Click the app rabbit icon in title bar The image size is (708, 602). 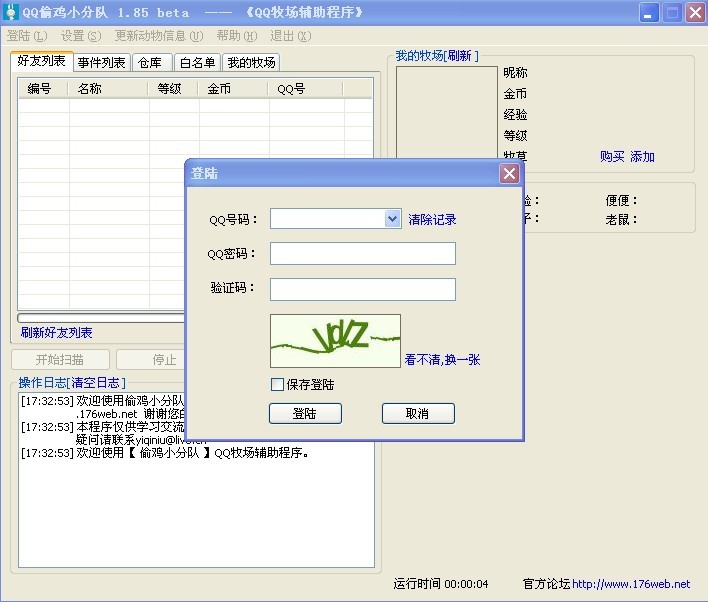10,12
